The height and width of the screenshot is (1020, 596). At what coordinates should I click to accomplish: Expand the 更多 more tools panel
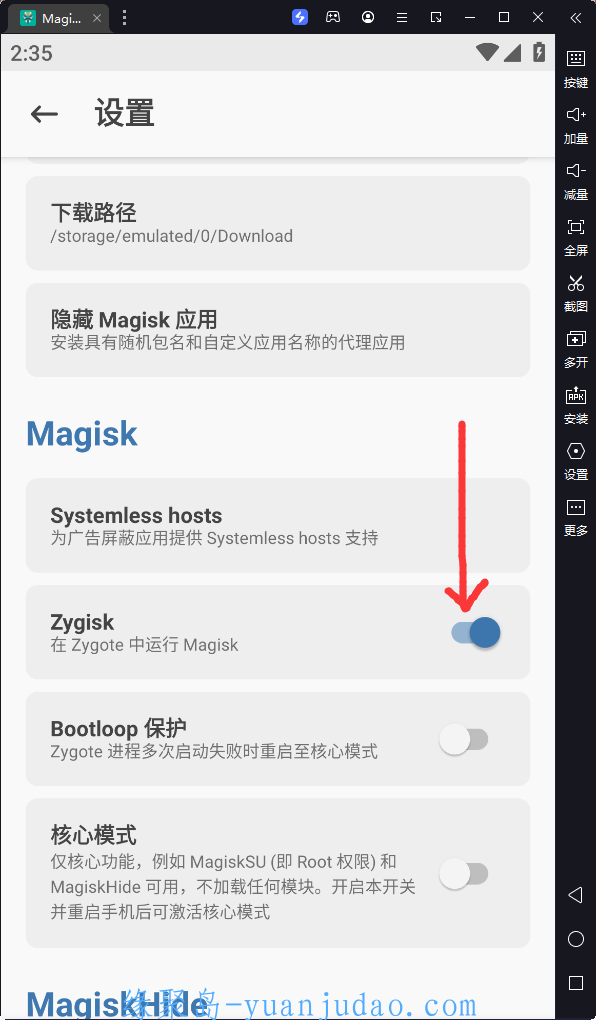click(576, 517)
